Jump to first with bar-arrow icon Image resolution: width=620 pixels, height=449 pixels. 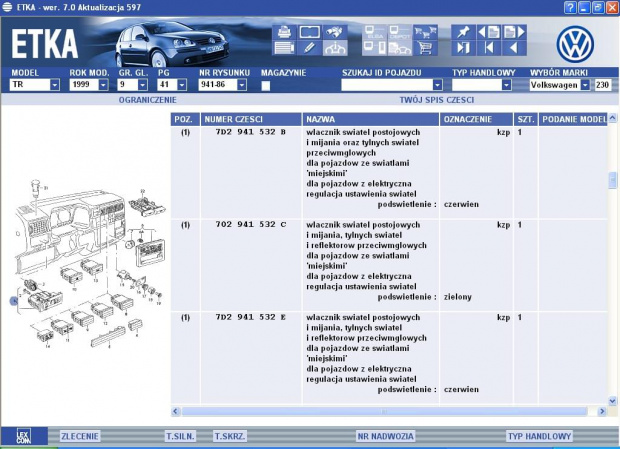[489, 48]
